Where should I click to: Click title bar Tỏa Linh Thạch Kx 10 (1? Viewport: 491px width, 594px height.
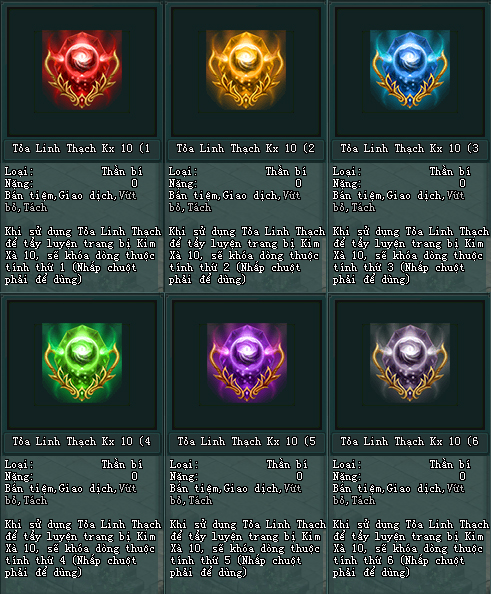tap(81, 148)
